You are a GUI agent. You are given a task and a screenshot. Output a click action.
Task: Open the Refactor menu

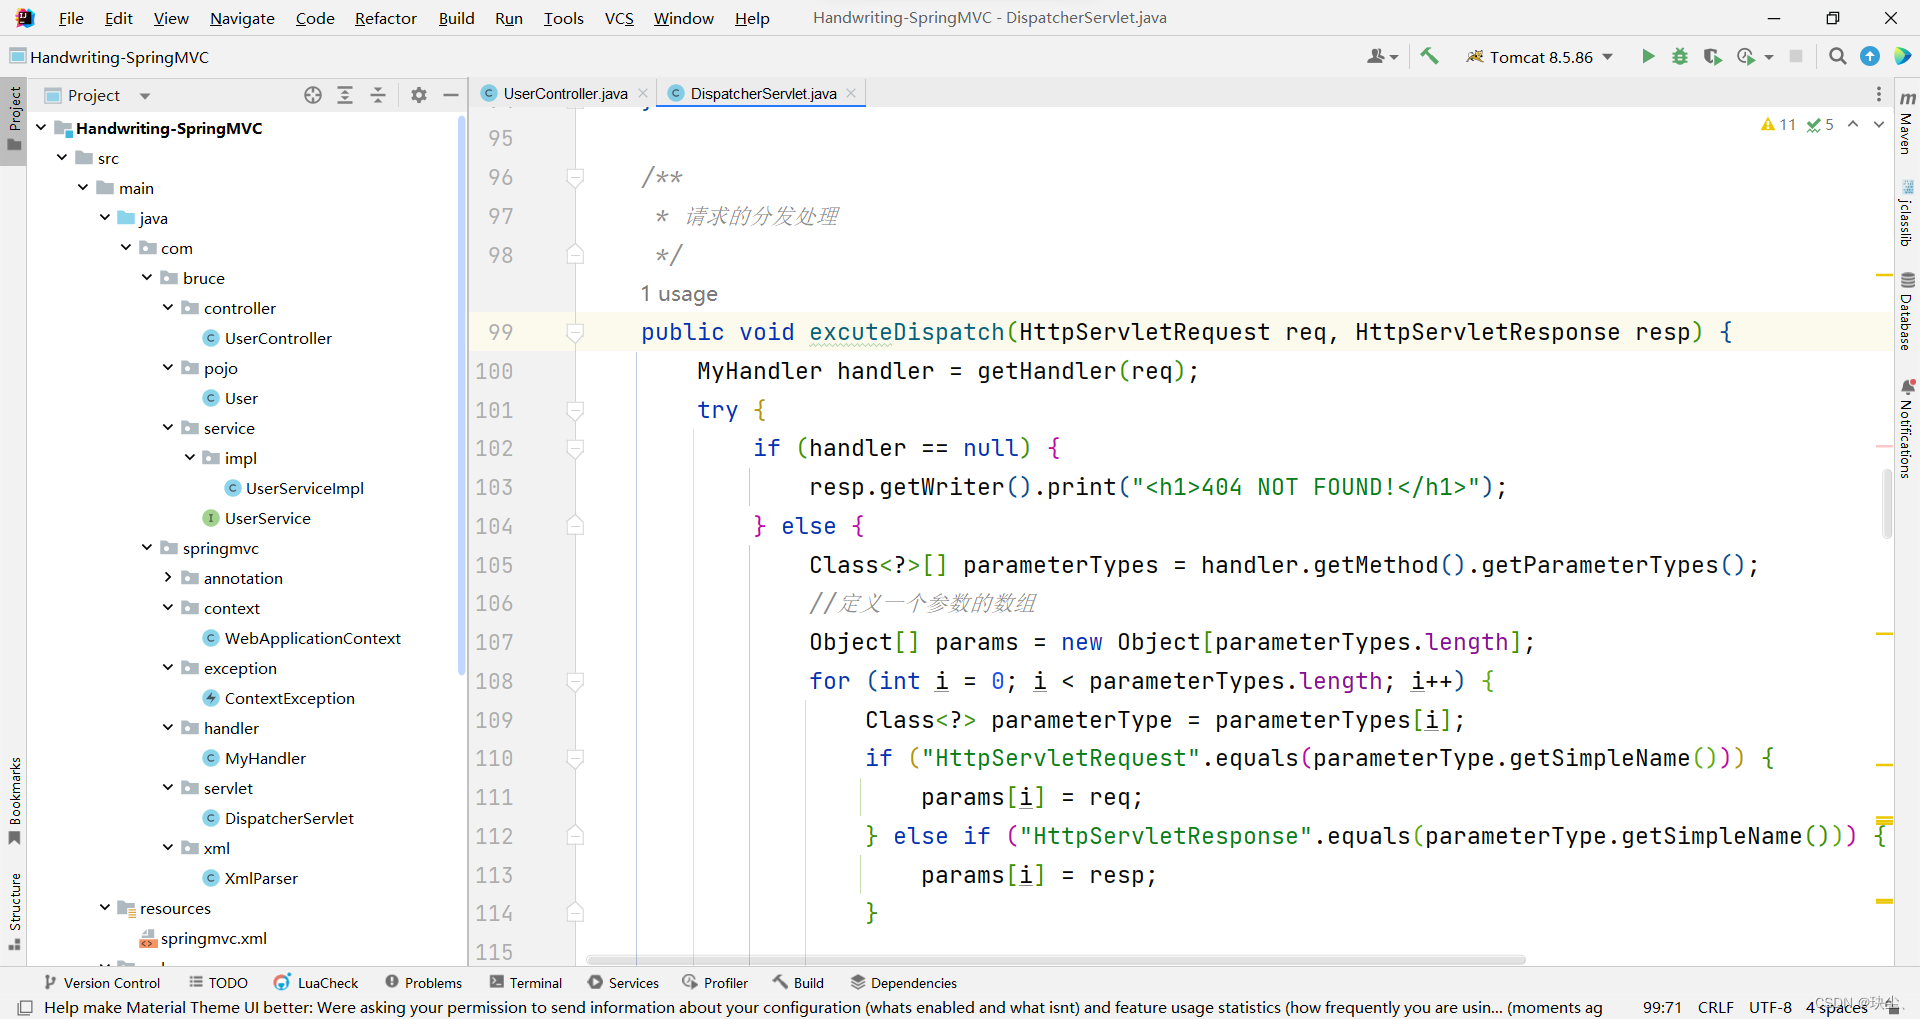[x=385, y=18]
